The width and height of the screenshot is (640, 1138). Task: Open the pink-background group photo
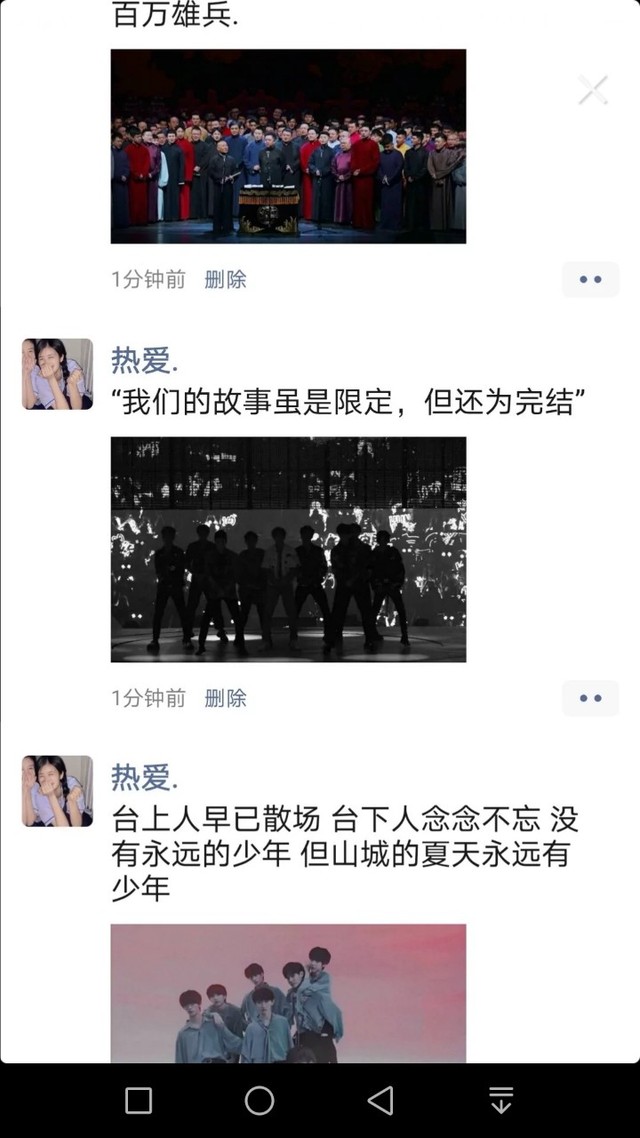(x=288, y=994)
